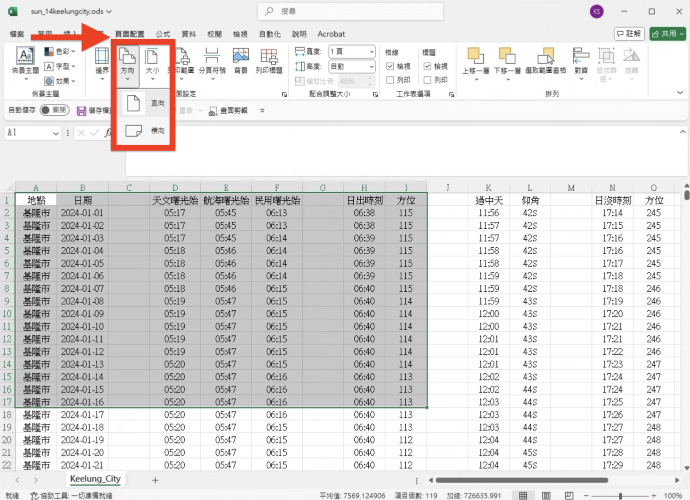The height and width of the screenshot is (500, 690).
Task: Open the Name Box dropdown arrow
Action: click(x=56, y=133)
